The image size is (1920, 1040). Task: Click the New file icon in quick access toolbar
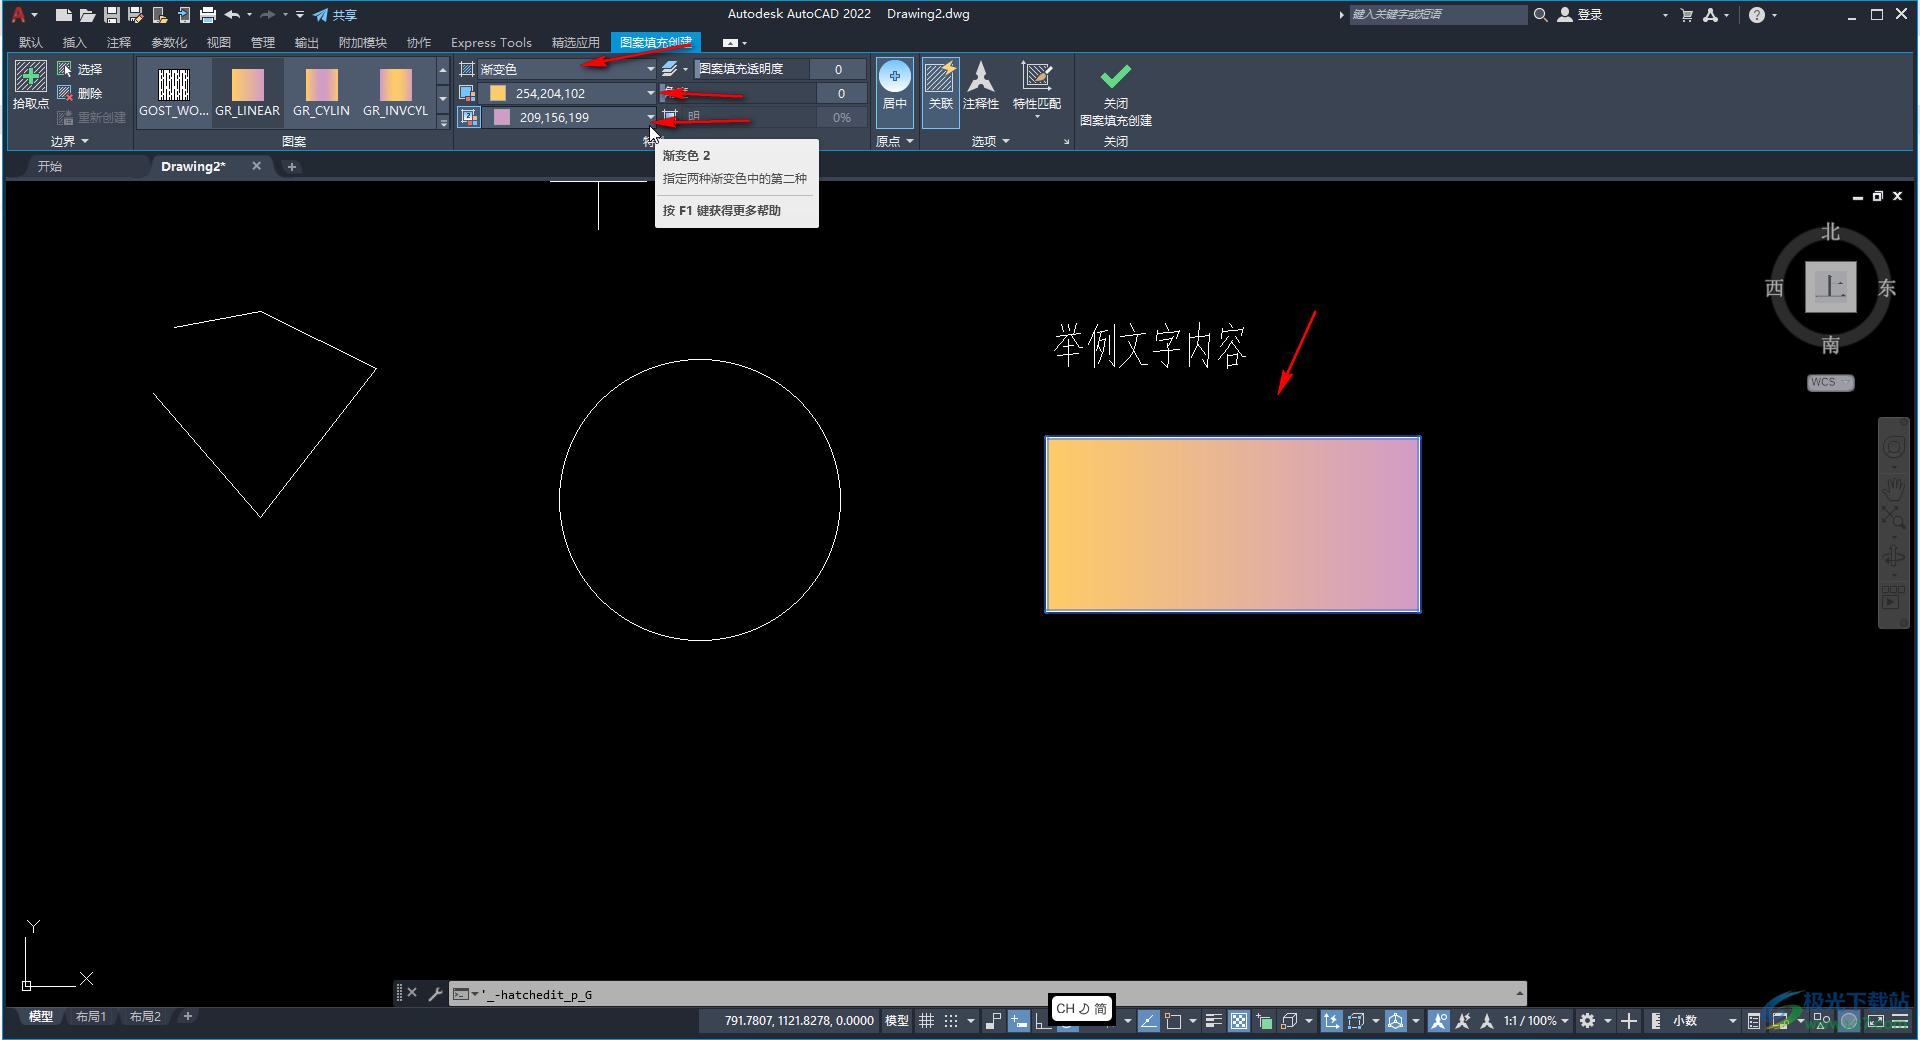coord(63,15)
